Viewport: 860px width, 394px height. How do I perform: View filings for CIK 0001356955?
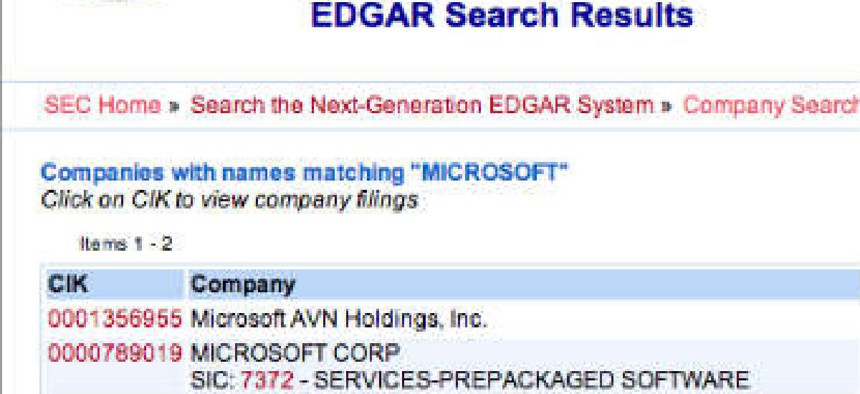(x=115, y=319)
